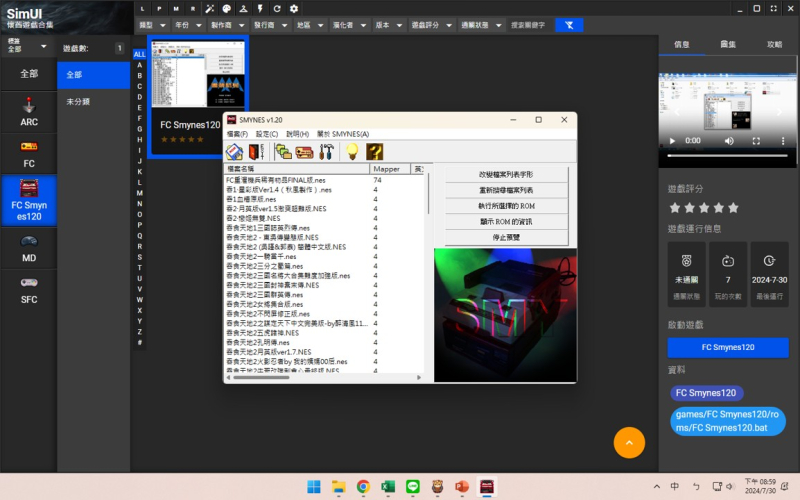Viewport: 800px width, 500px height.
Task: Open the 類型 filter dropdown
Action: tap(153, 25)
